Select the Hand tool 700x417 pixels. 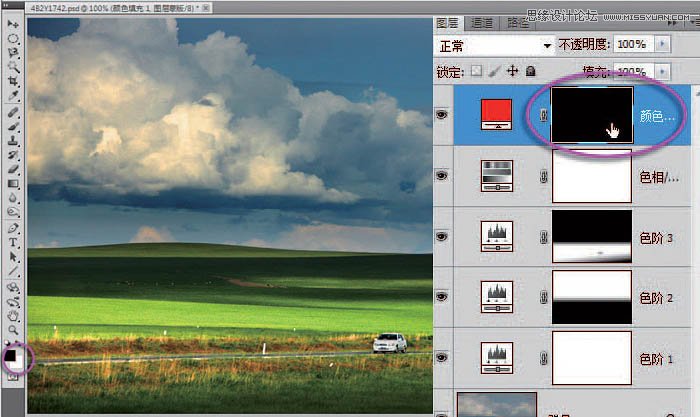click(13, 313)
